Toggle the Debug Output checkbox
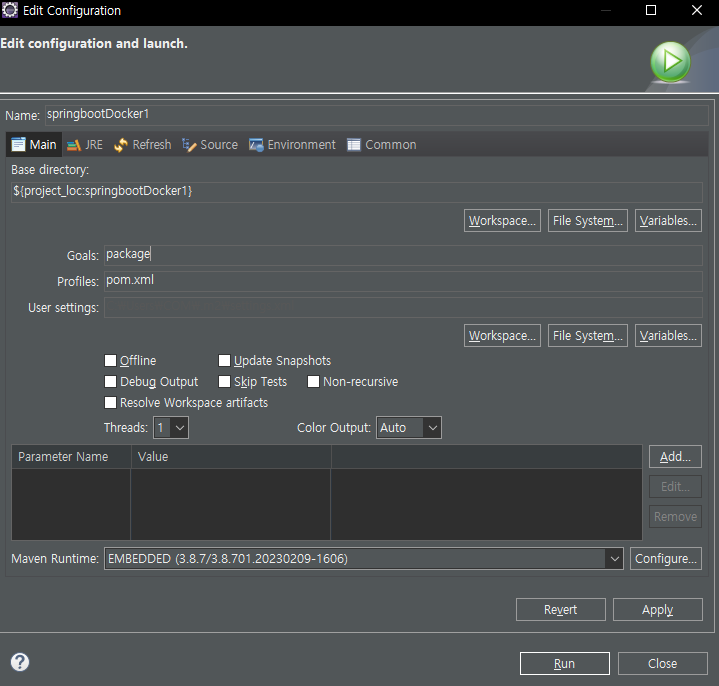 (x=110, y=382)
